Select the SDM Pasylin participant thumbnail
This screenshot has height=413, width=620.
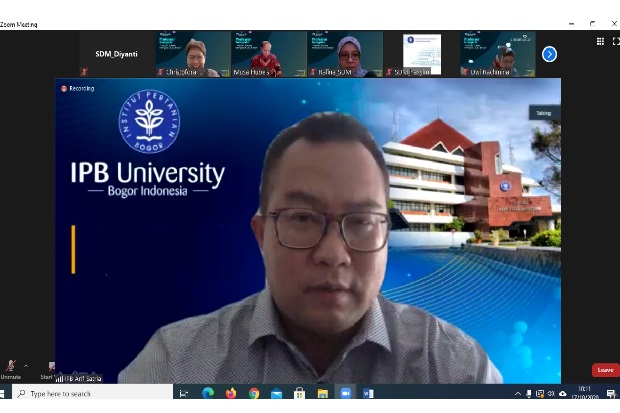pos(422,54)
